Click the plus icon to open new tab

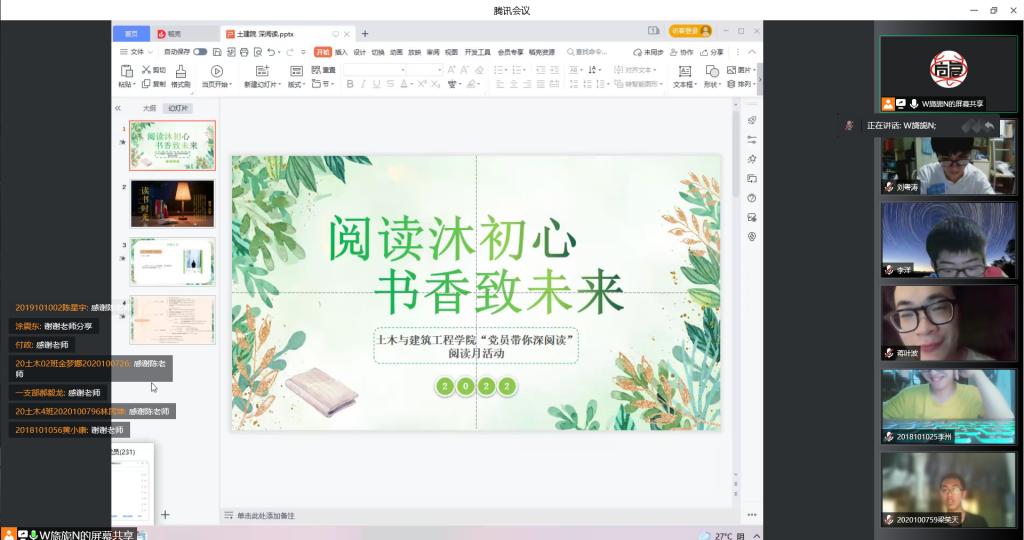tap(365, 33)
